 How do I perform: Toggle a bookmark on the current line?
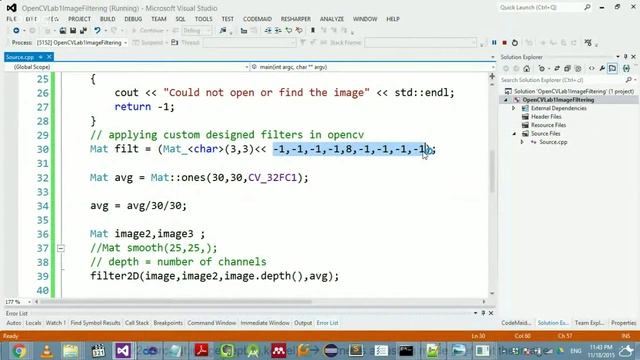[x=313, y=30]
